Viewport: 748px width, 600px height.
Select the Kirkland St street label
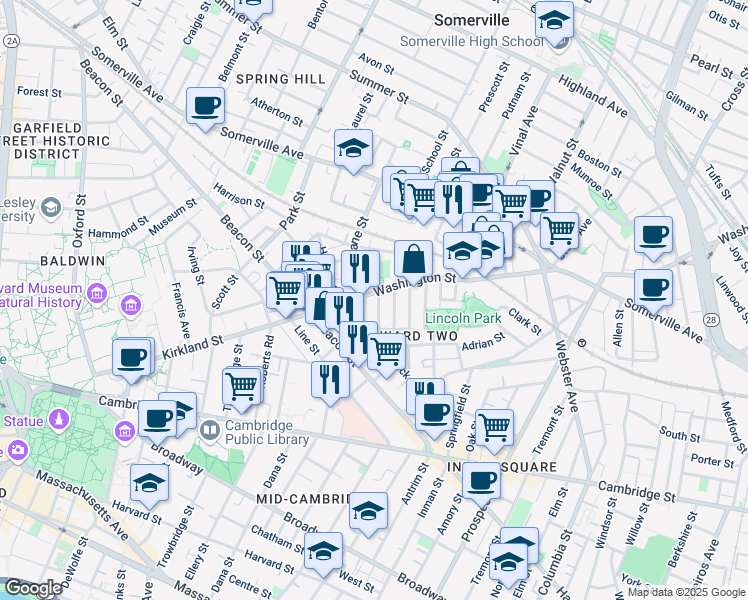click(193, 348)
